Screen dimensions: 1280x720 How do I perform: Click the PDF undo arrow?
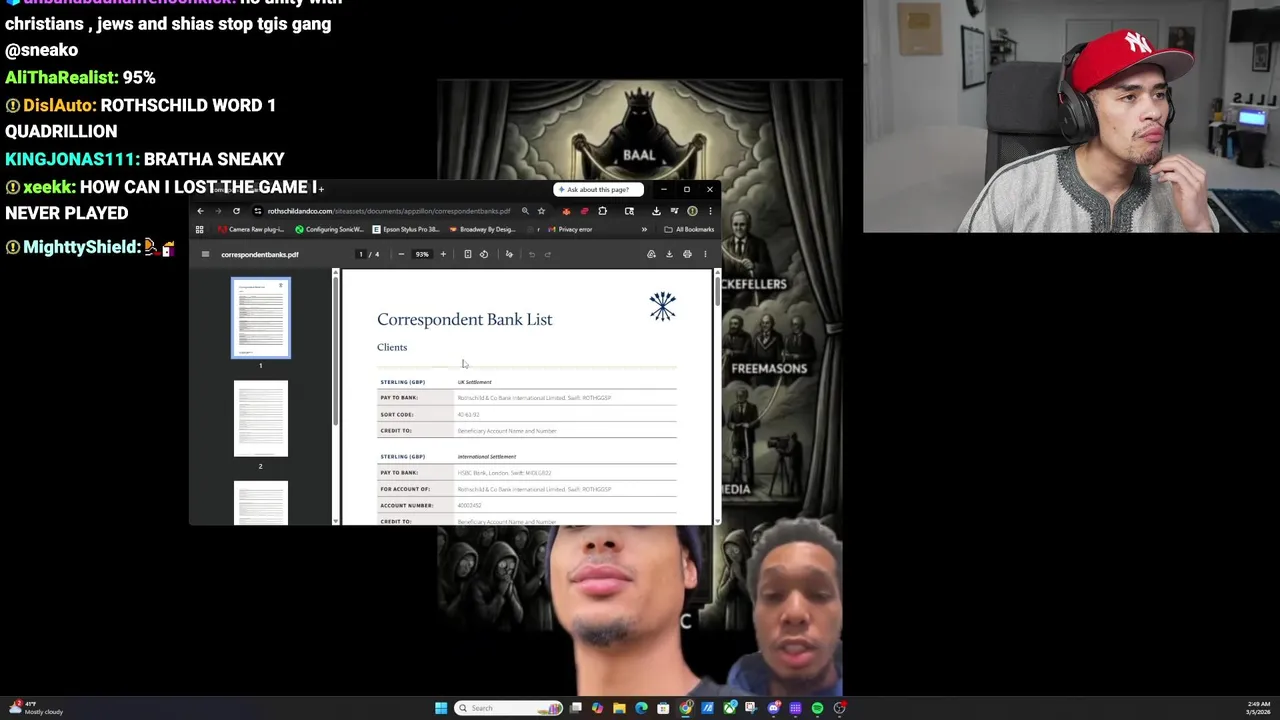pos(532,254)
